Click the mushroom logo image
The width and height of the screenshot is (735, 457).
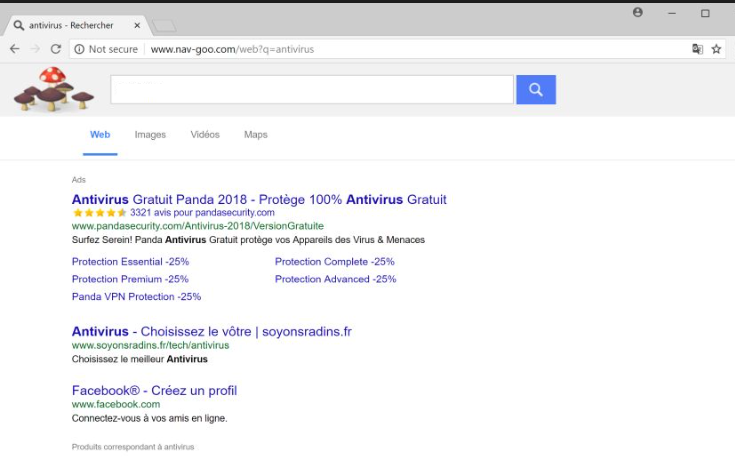[x=52, y=89]
